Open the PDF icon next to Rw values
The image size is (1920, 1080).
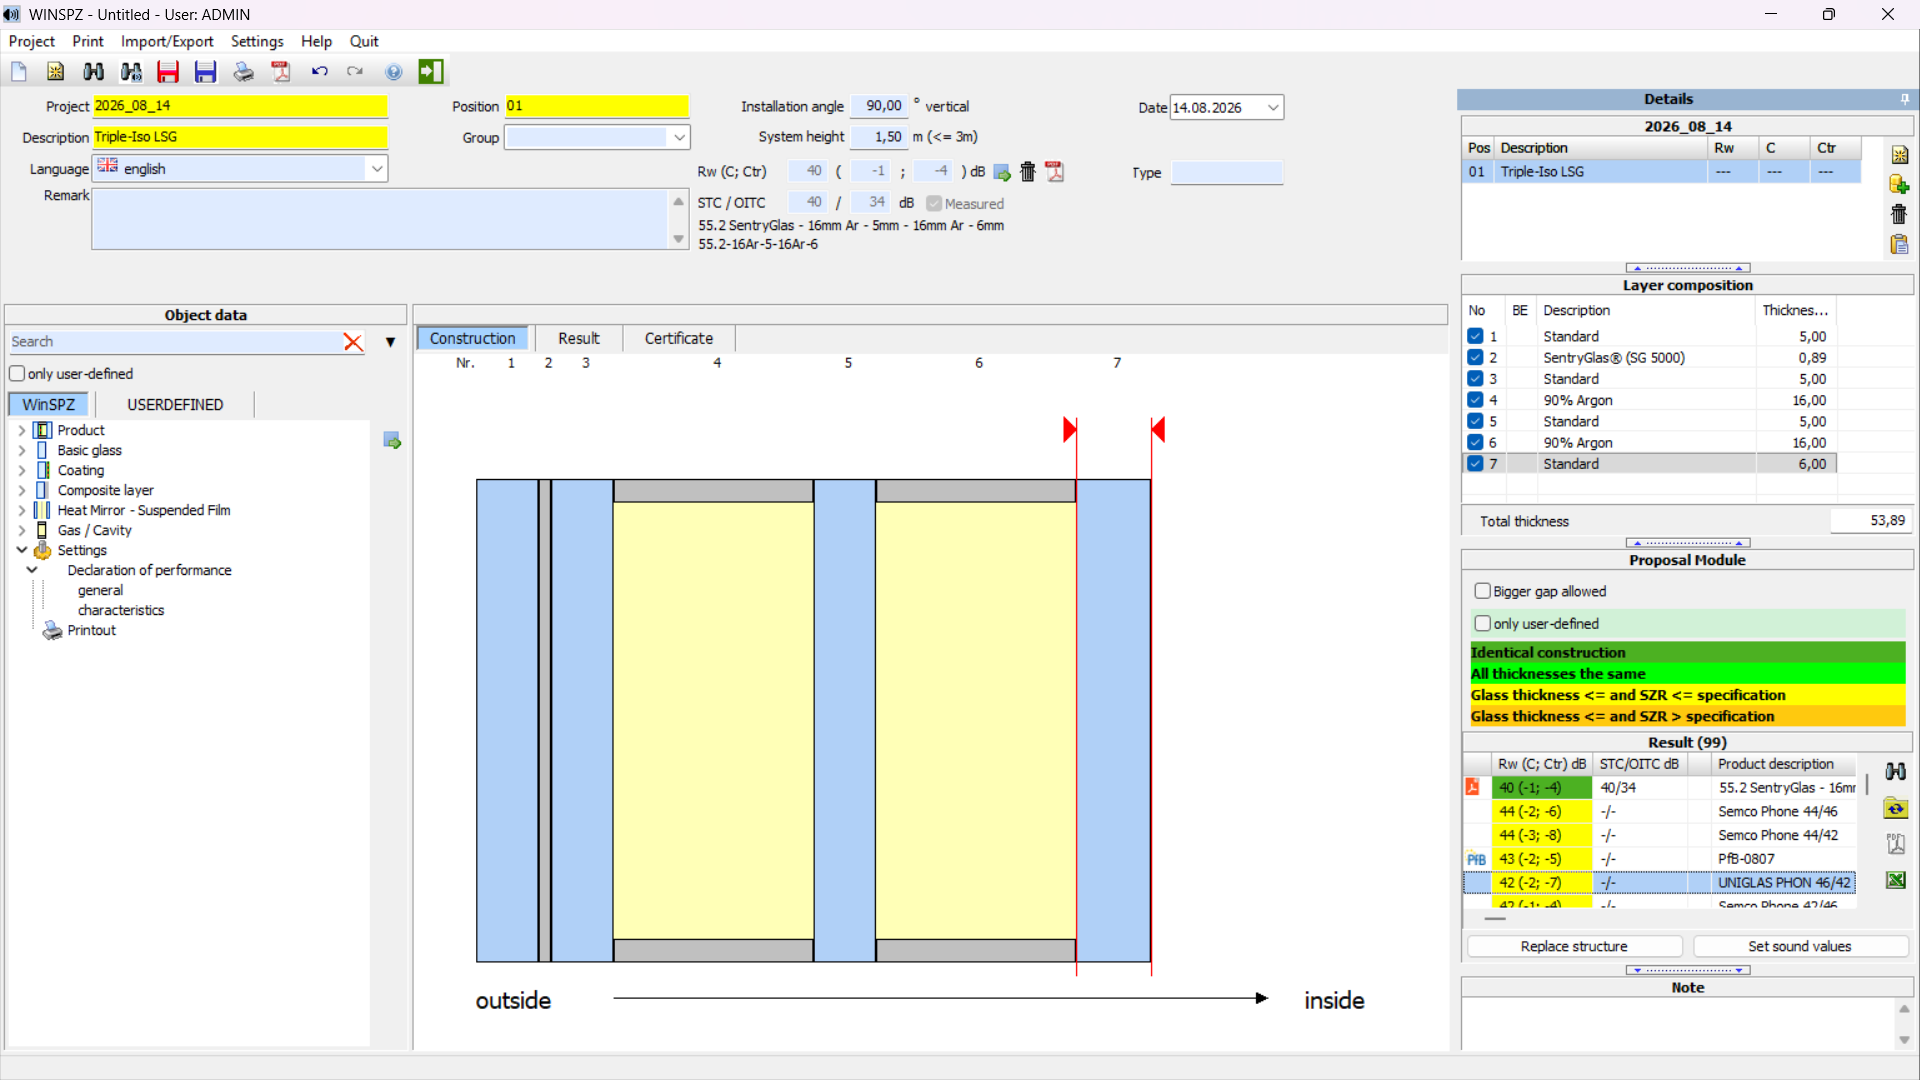(1054, 172)
